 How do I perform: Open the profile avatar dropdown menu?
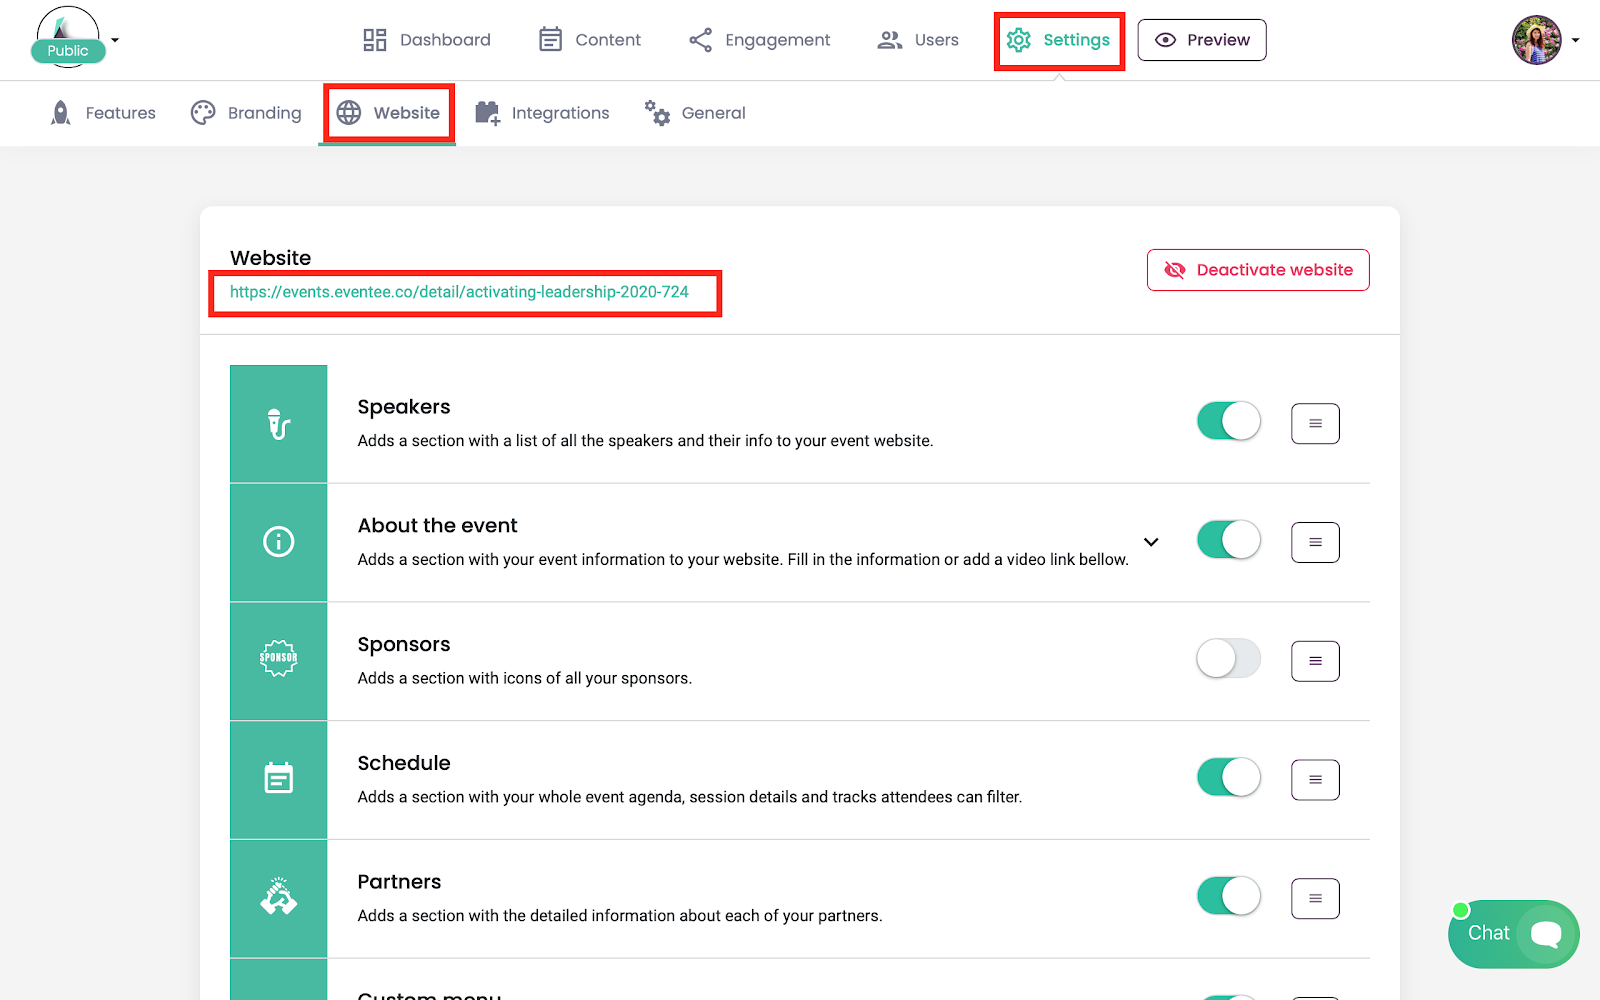[x=1545, y=40]
